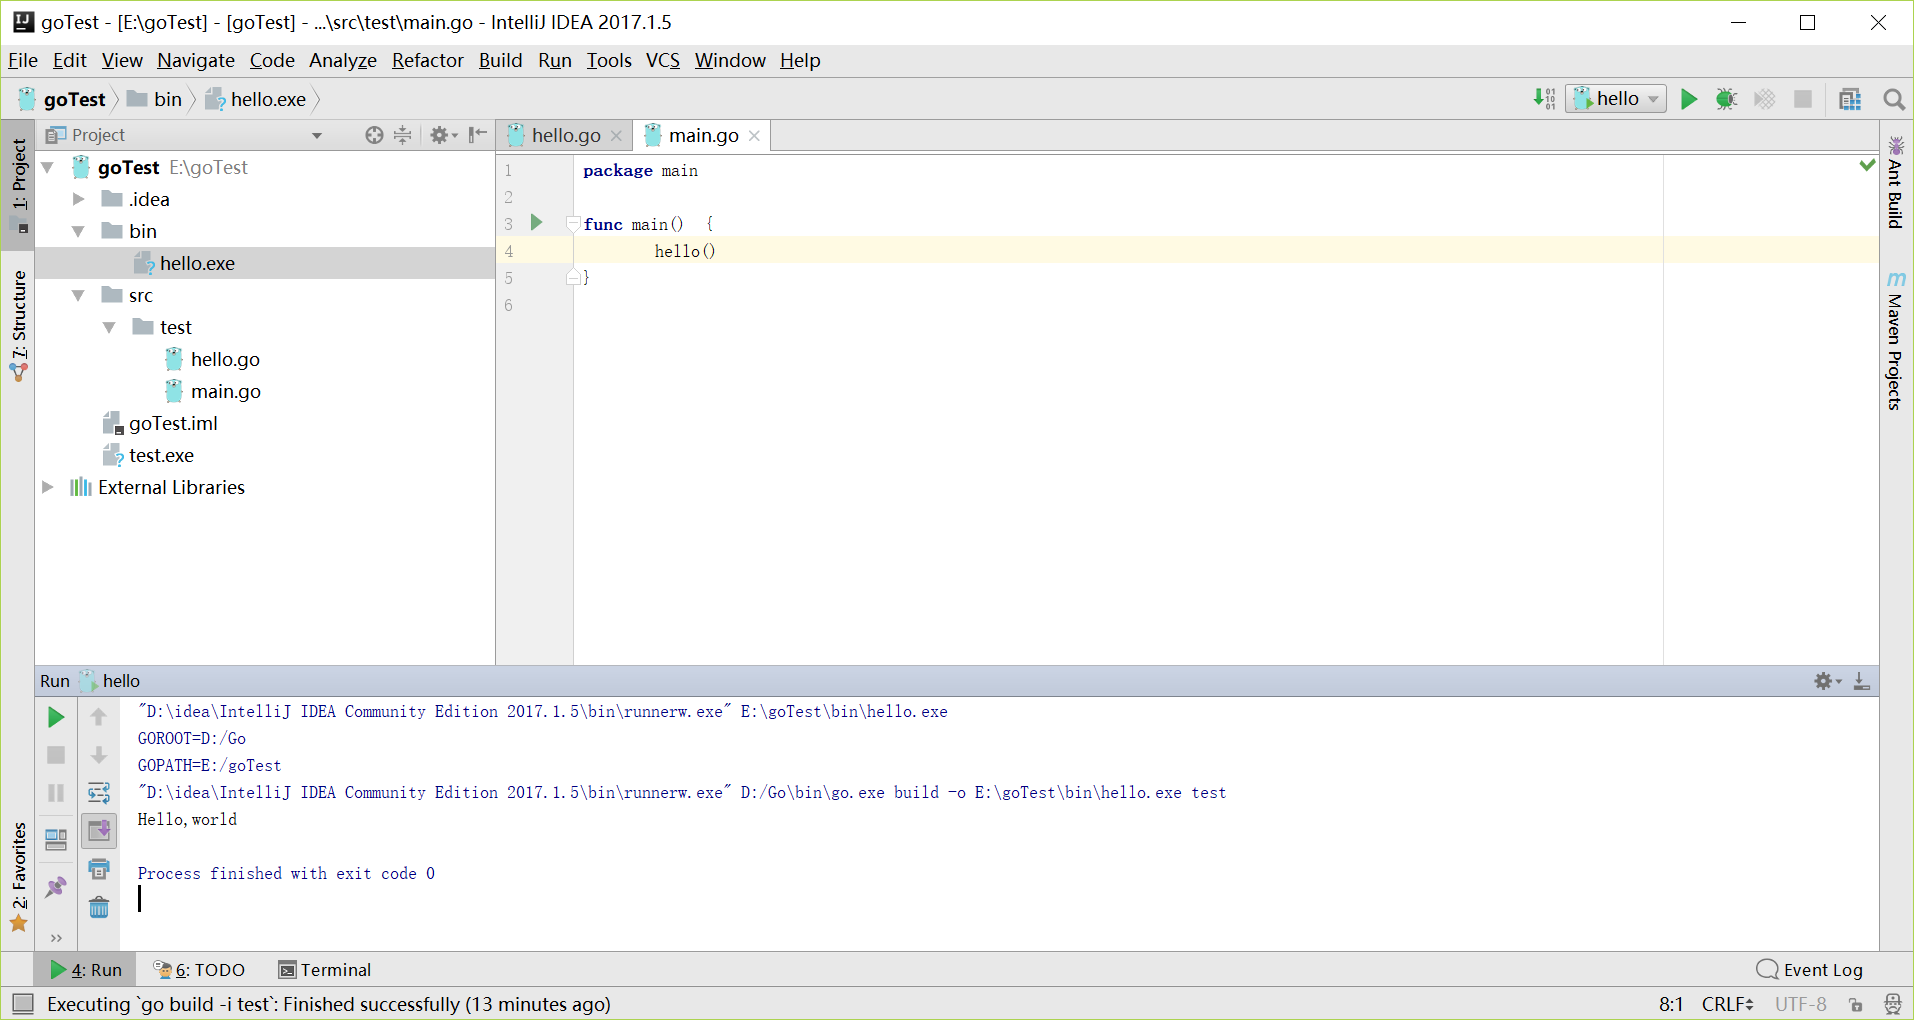The width and height of the screenshot is (1914, 1020).
Task: Open CRLF line separator selector
Action: 1728,1004
